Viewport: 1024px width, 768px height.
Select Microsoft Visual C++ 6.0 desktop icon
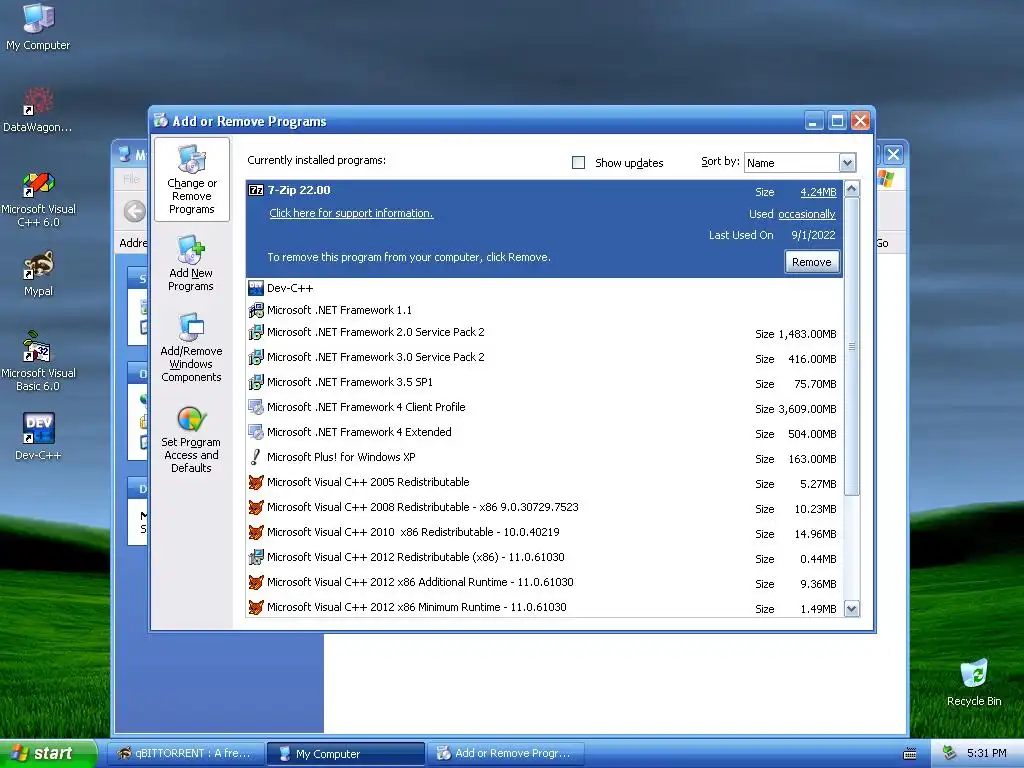[x=38, y=199]
